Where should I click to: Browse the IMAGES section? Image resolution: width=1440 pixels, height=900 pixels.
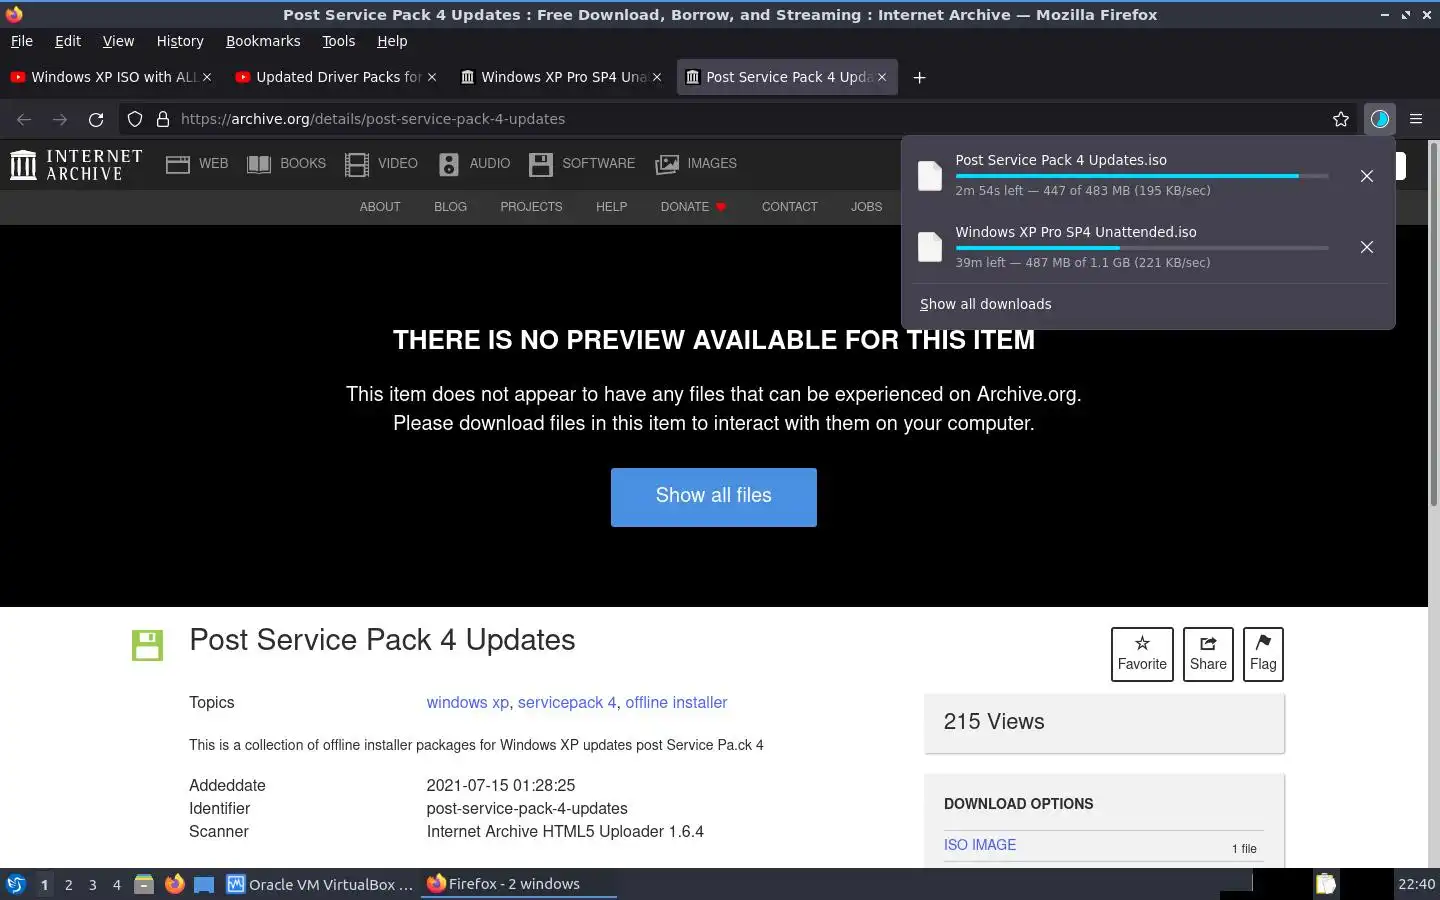point(696,164)
